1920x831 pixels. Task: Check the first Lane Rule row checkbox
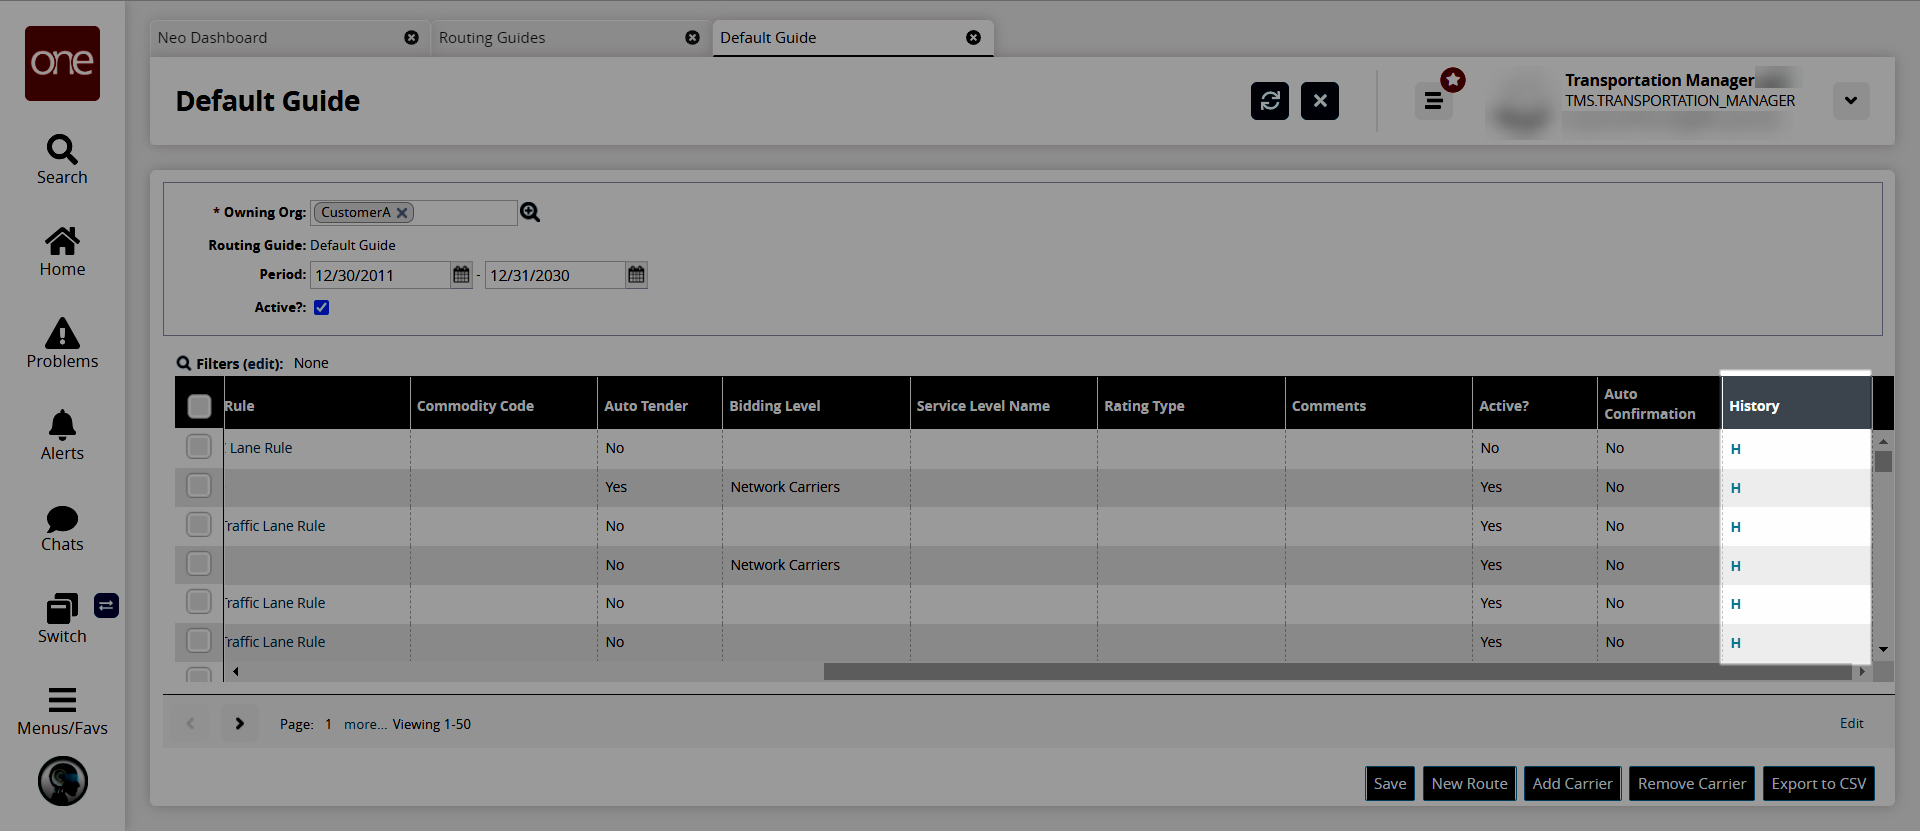point(199,447)
